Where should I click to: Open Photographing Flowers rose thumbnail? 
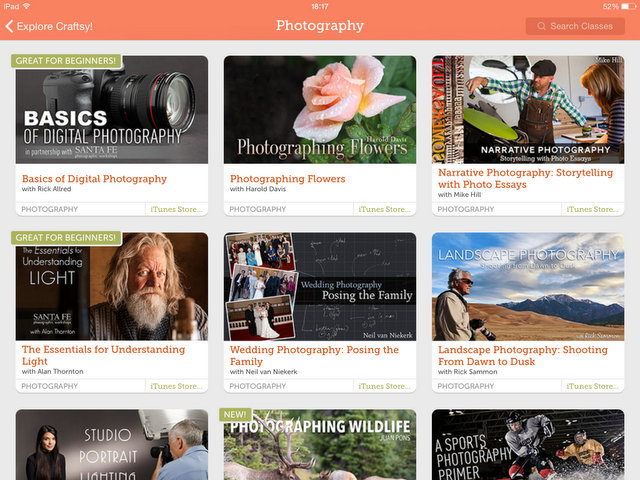320,110
